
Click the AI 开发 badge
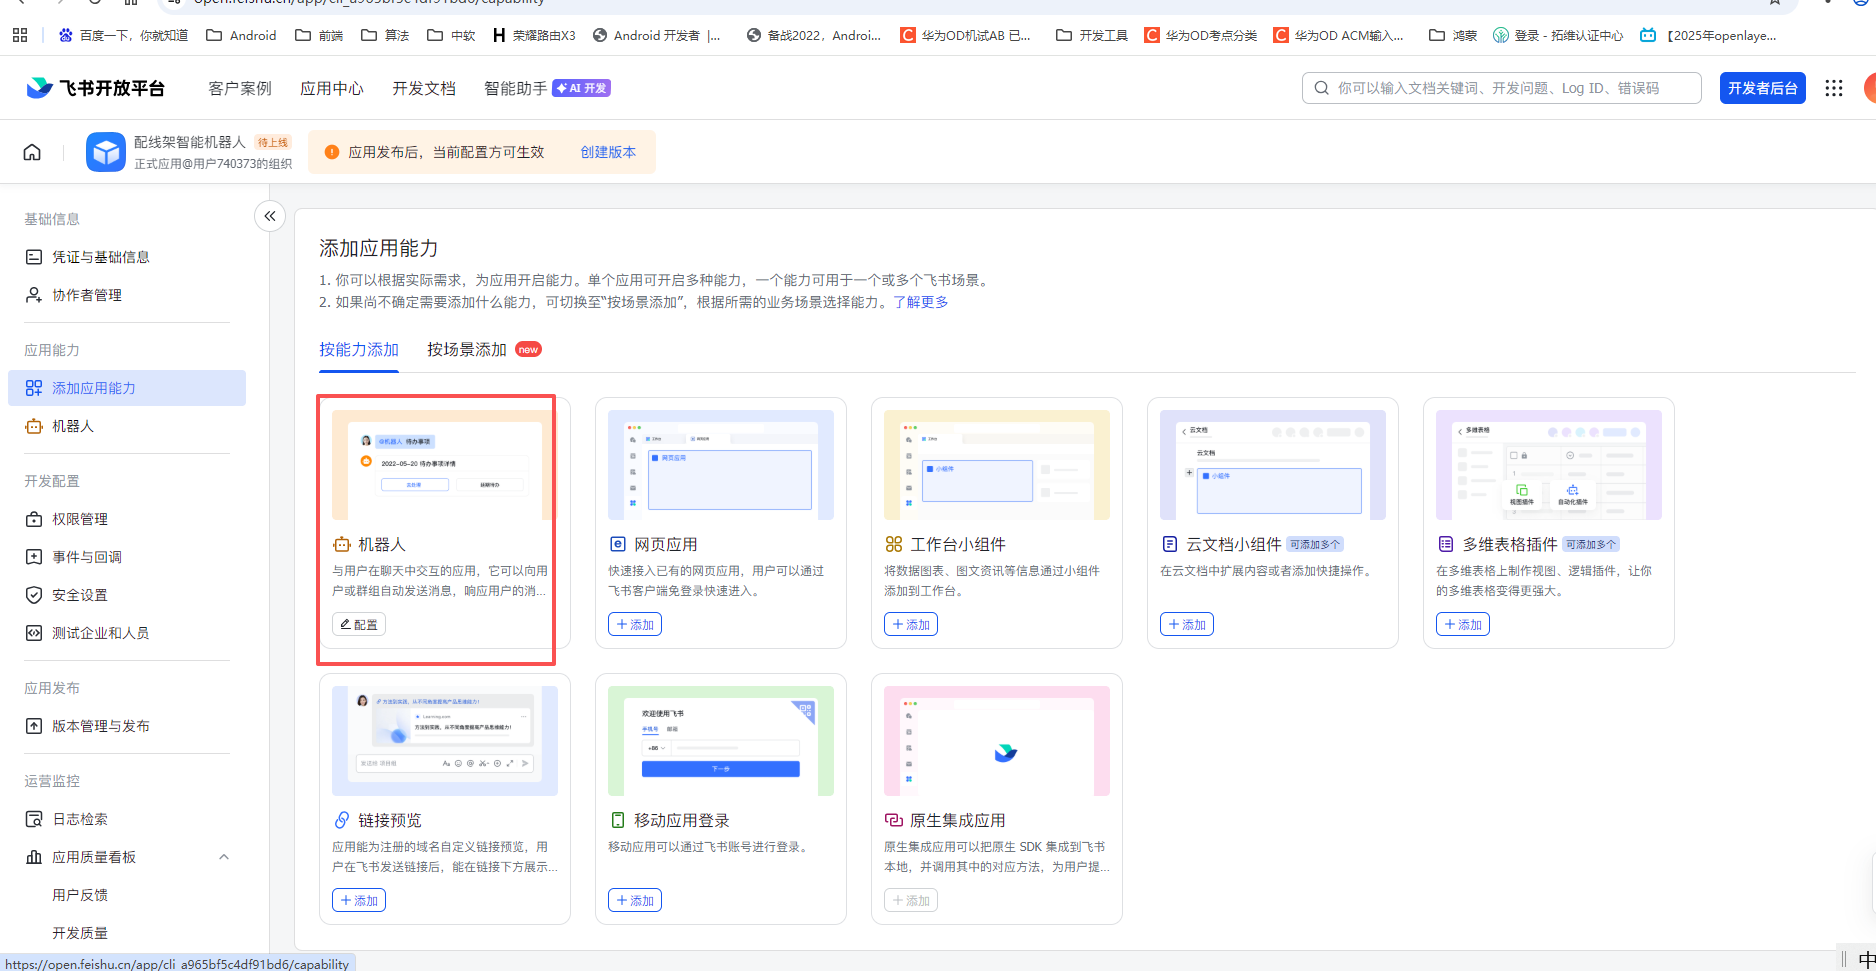tap(582, 88)
